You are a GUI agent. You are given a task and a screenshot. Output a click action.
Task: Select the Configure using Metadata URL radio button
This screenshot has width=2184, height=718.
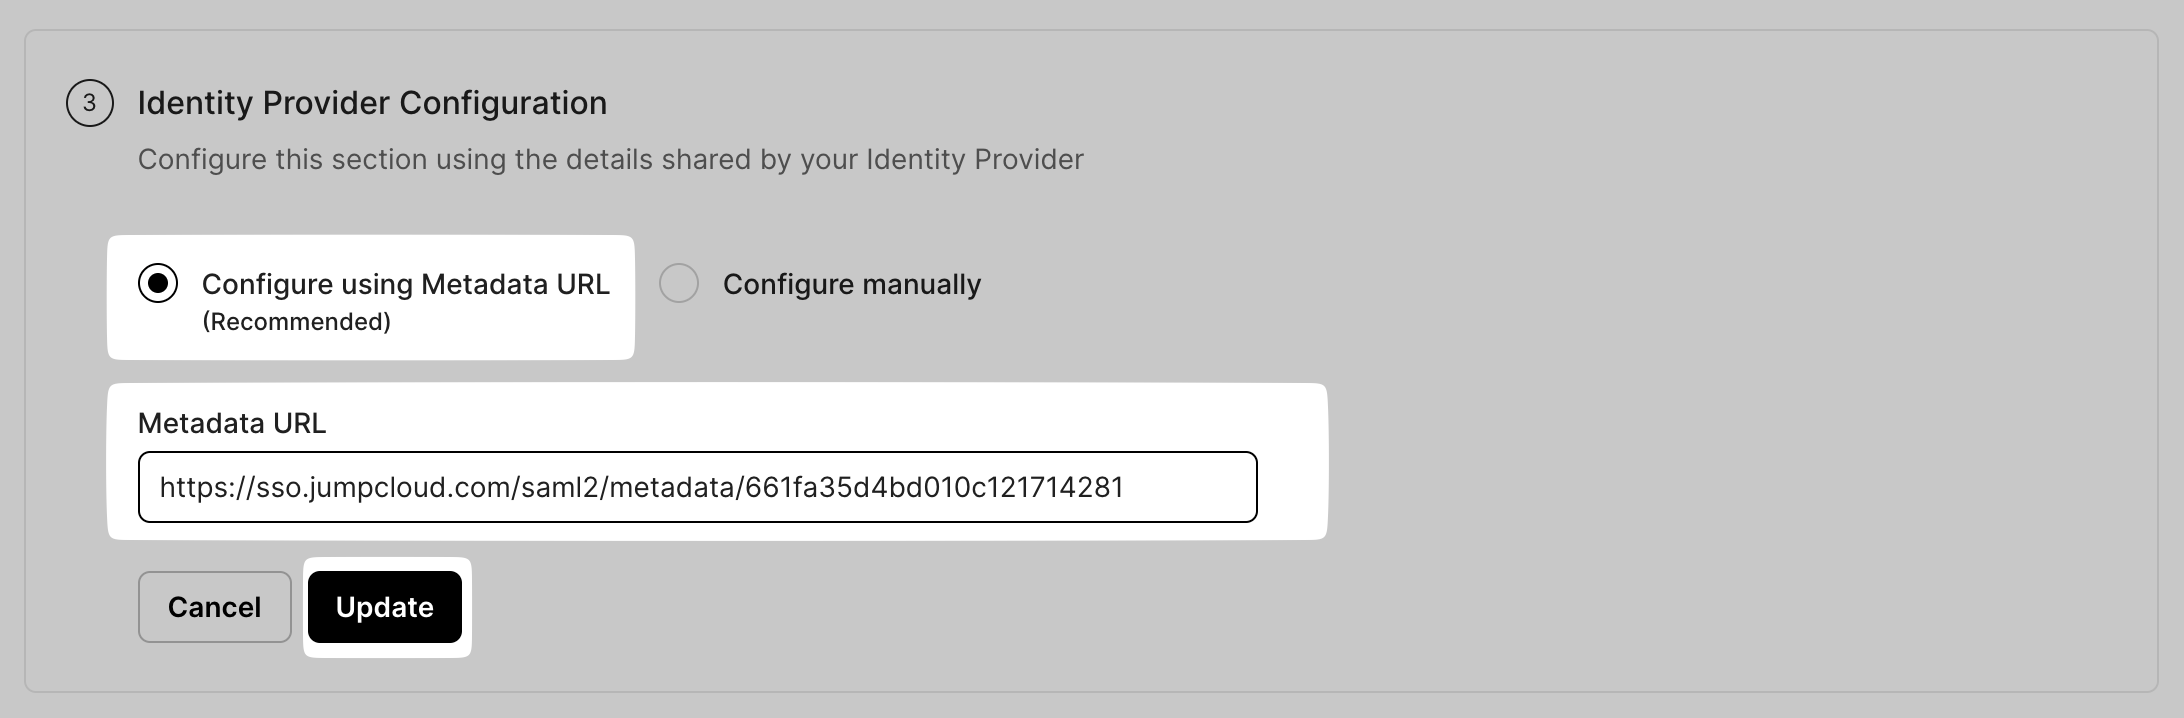(x=158, y=284)
